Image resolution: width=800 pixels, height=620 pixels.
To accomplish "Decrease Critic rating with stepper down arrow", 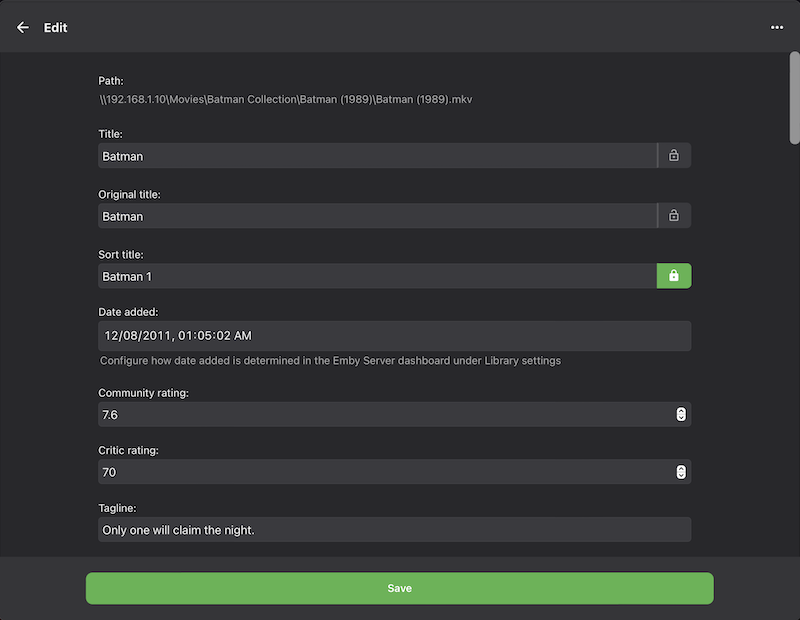I will click(681, 476).
